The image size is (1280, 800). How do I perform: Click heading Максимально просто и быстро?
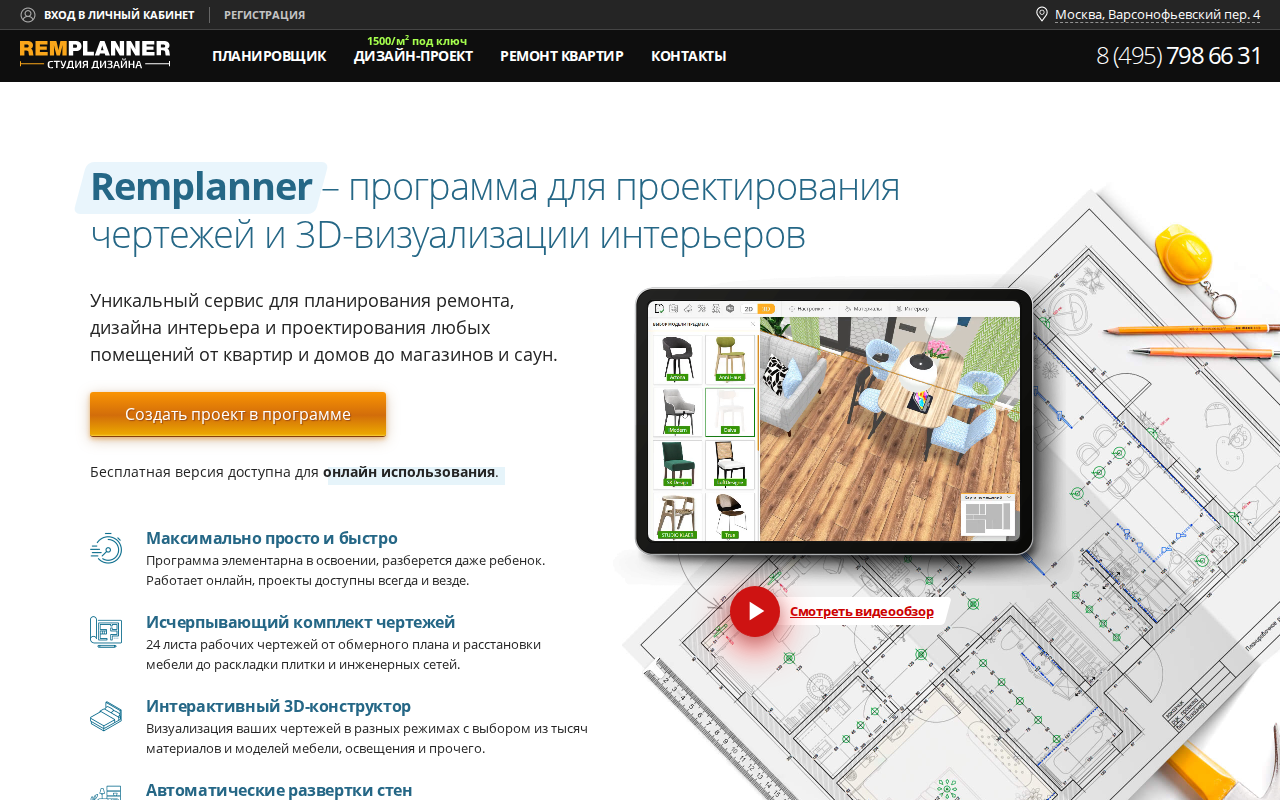click(272, 538)
